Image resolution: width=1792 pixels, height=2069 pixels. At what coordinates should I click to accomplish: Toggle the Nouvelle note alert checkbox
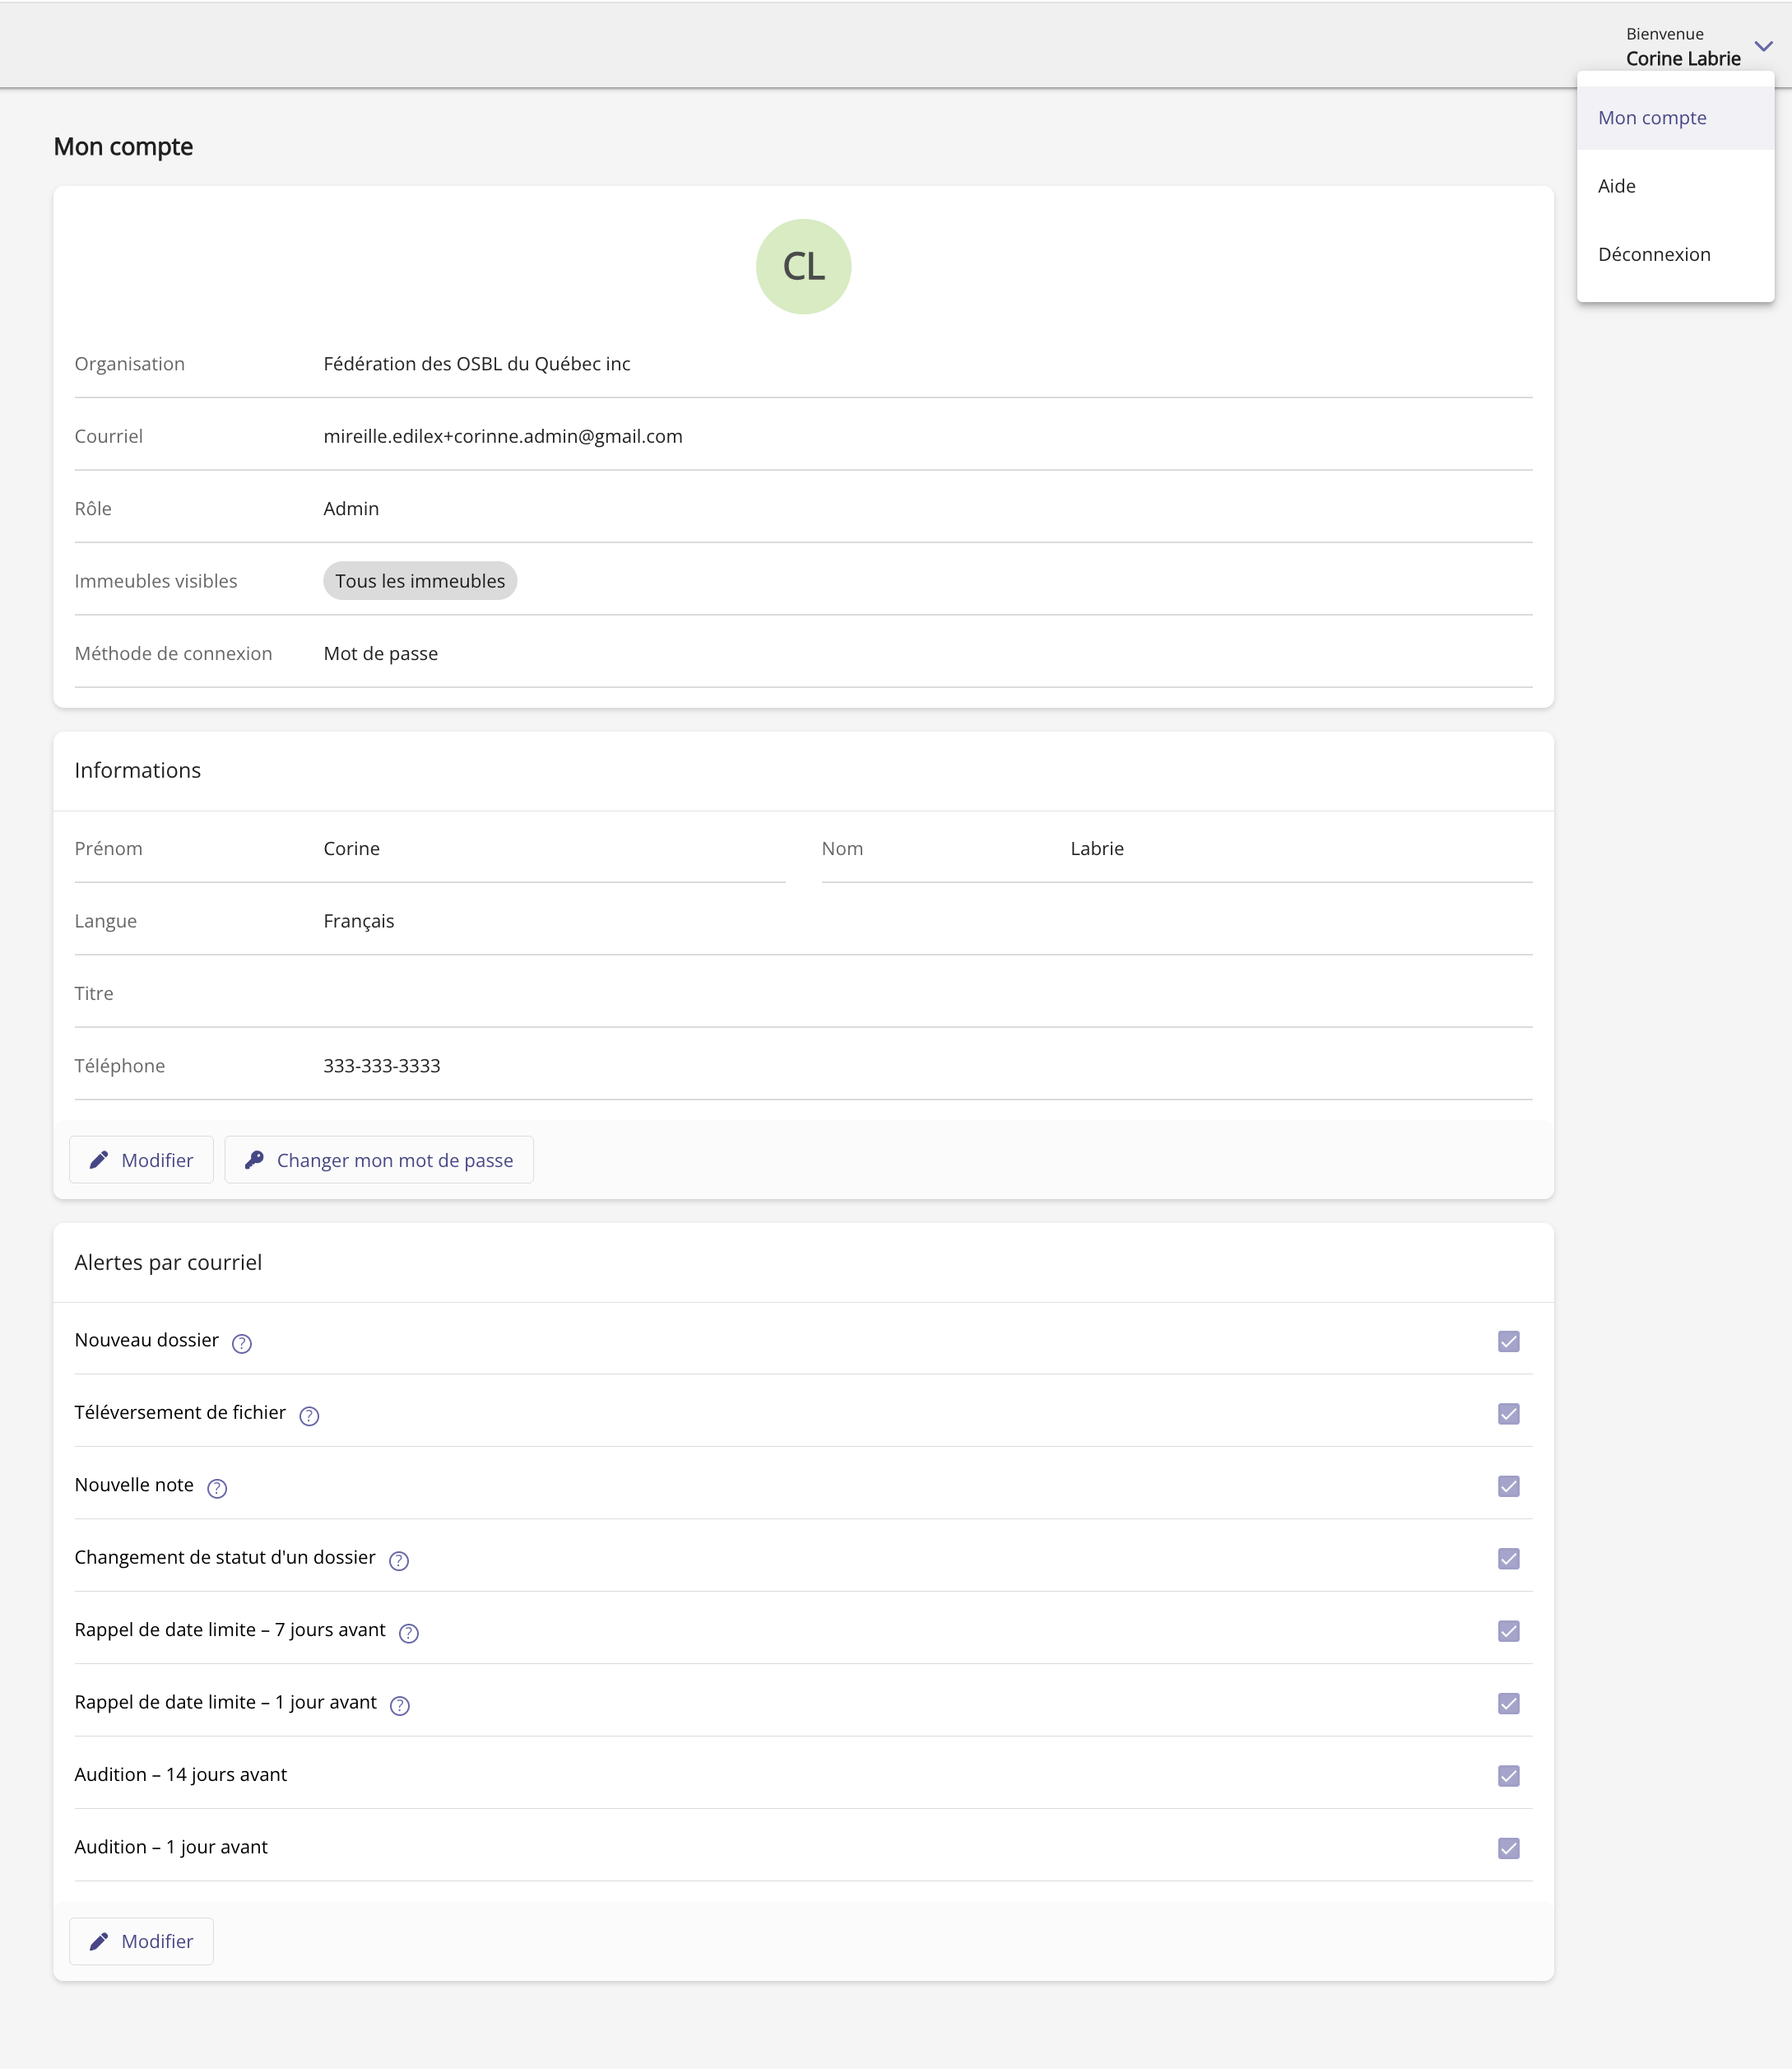(x=1508, y=1486)
